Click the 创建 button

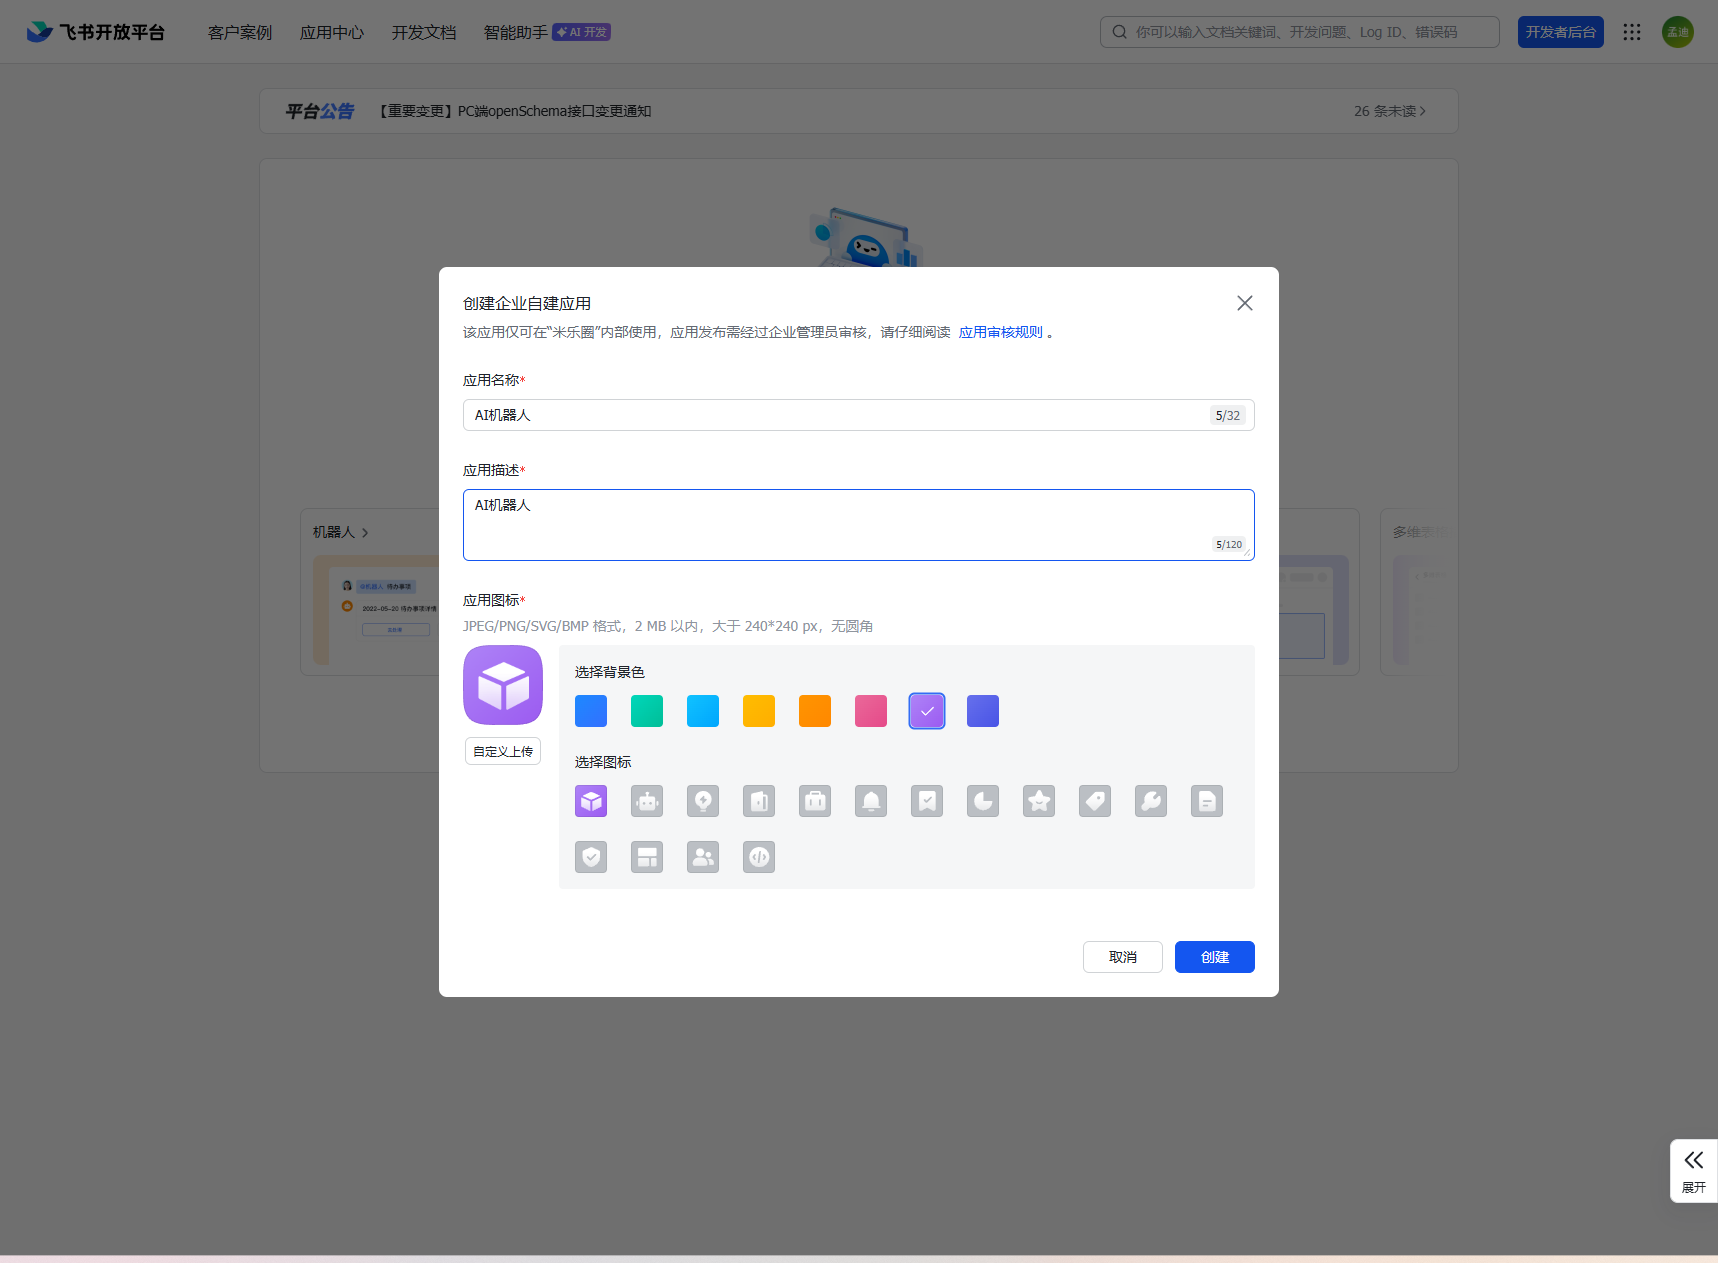pos(1214,957)
